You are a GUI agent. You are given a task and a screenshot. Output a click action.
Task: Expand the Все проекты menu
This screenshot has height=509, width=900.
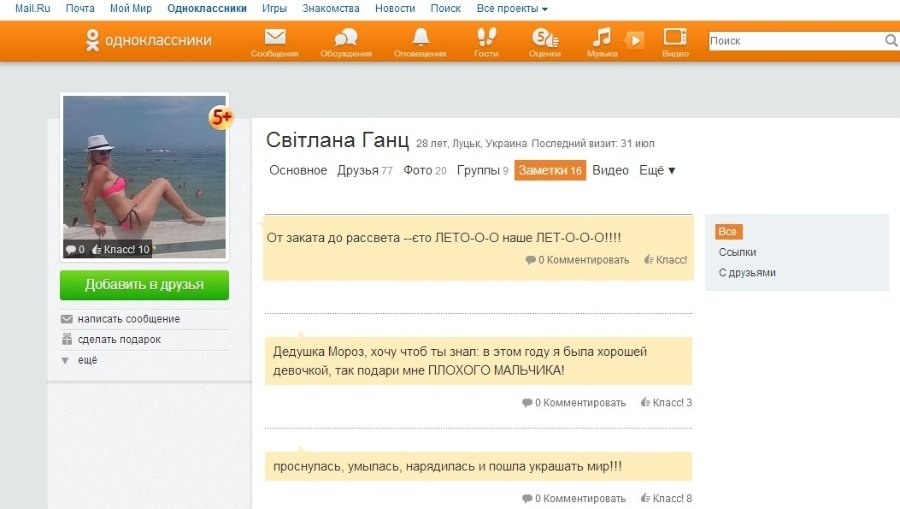[x=512, y=8]
